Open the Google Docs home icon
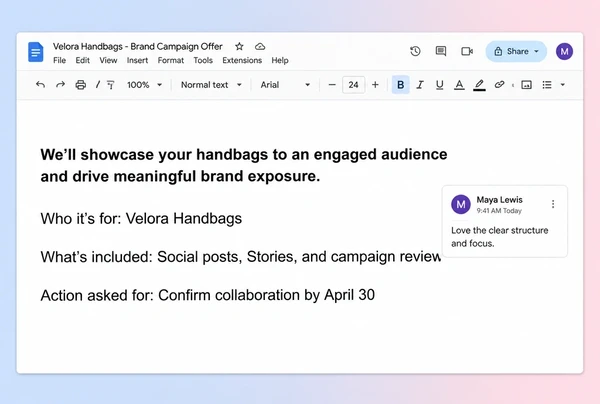600x404 pixels. click(x=36, y=52)
